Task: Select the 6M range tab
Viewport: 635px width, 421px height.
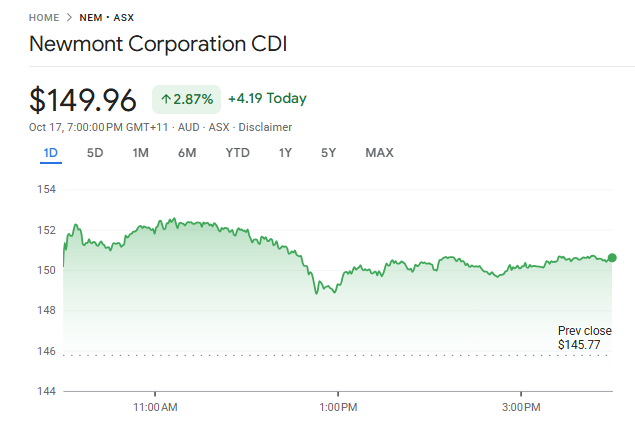Action: point(187,153)
